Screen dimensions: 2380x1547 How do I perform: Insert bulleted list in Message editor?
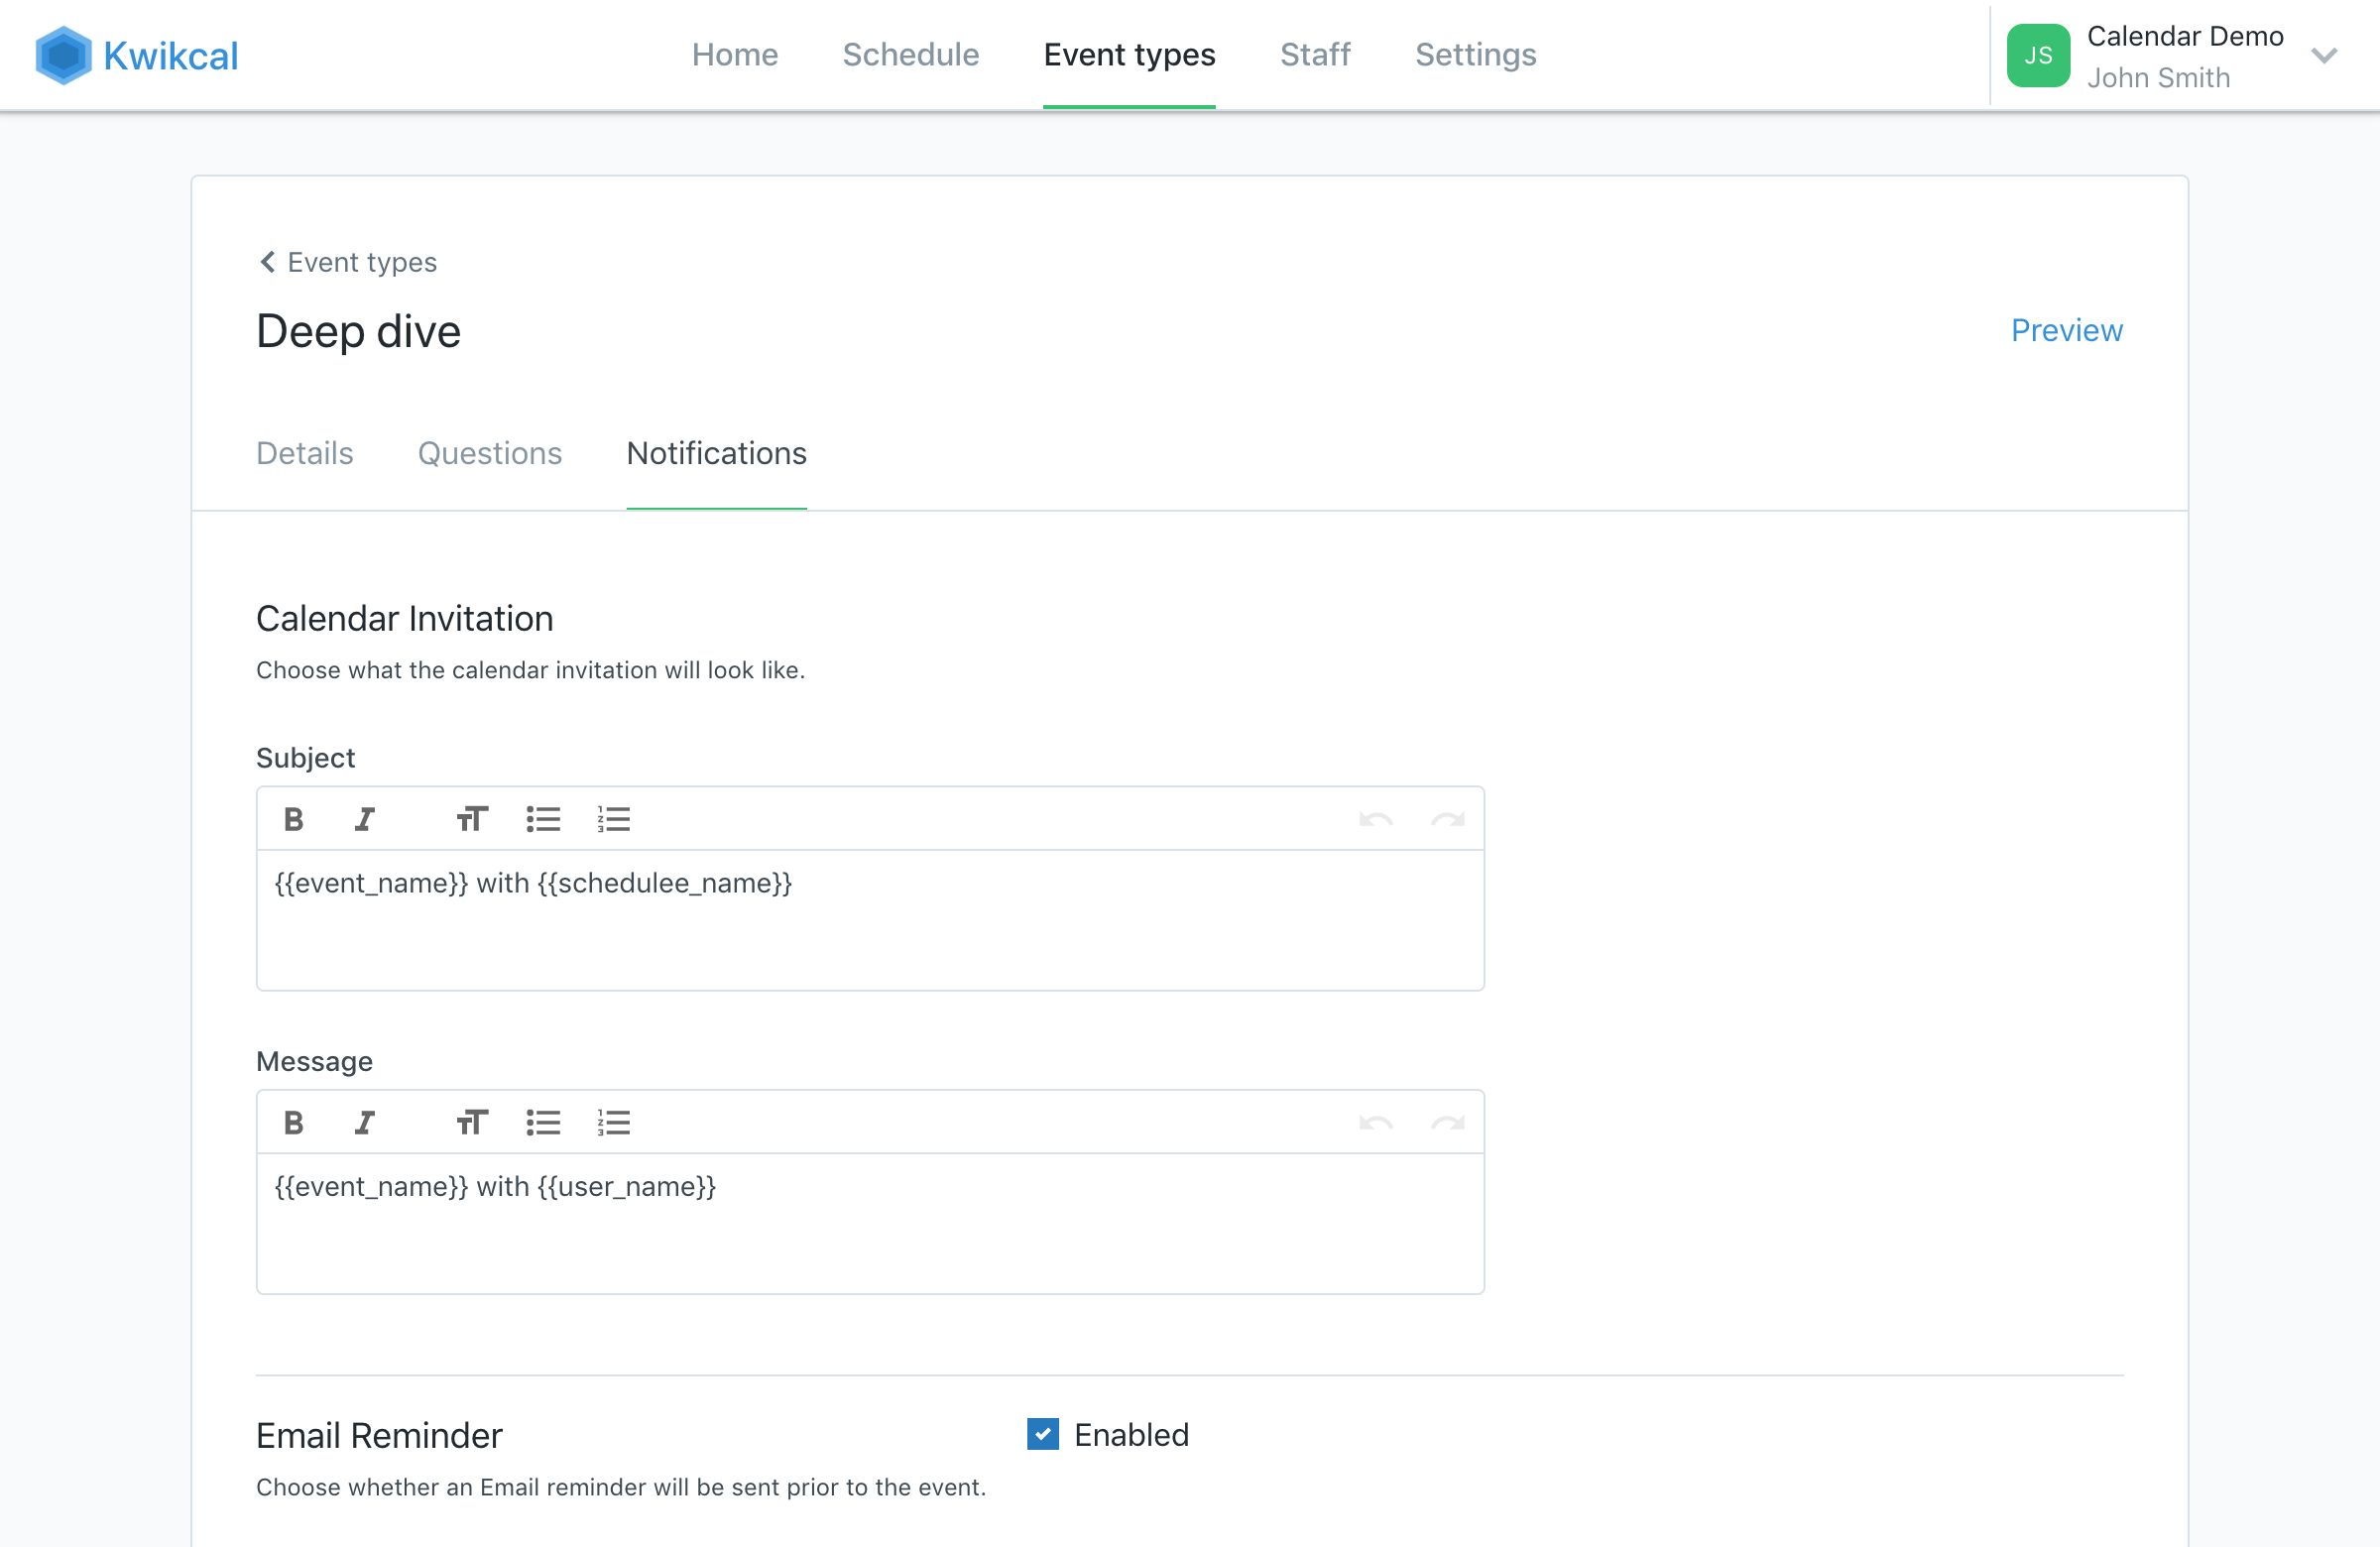(543, 1122)
